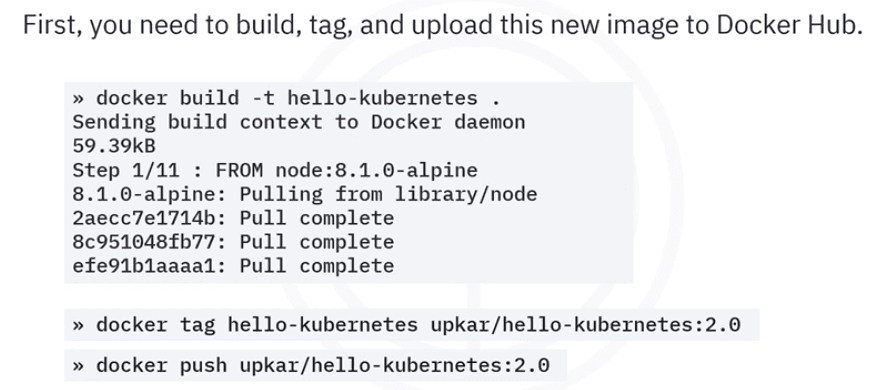884x390 pixels.
Task: Click the word 'First' in the heading
Action: 49,26
